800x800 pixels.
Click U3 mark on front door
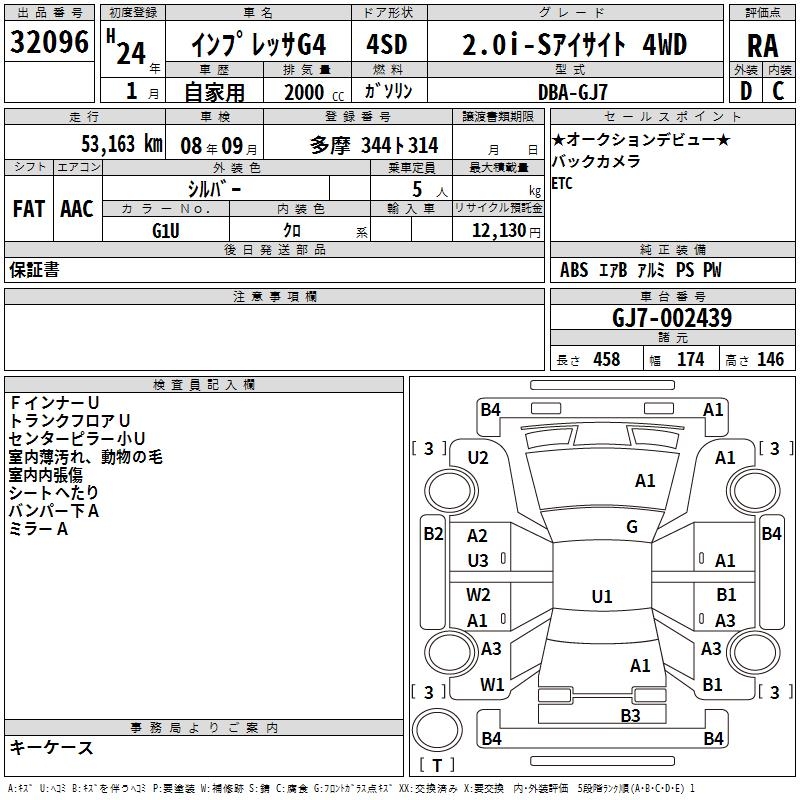pyautogui.click(x=478, y=561)
